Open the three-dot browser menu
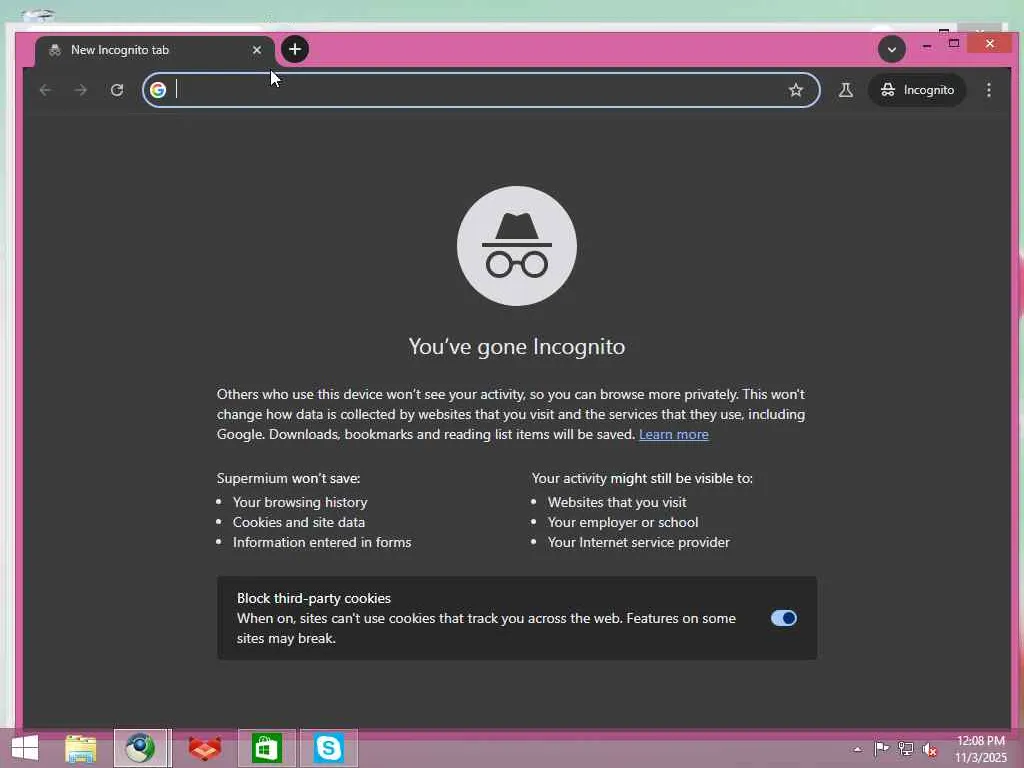This screenshot has width=1024, height=768. tap(989, 90)
